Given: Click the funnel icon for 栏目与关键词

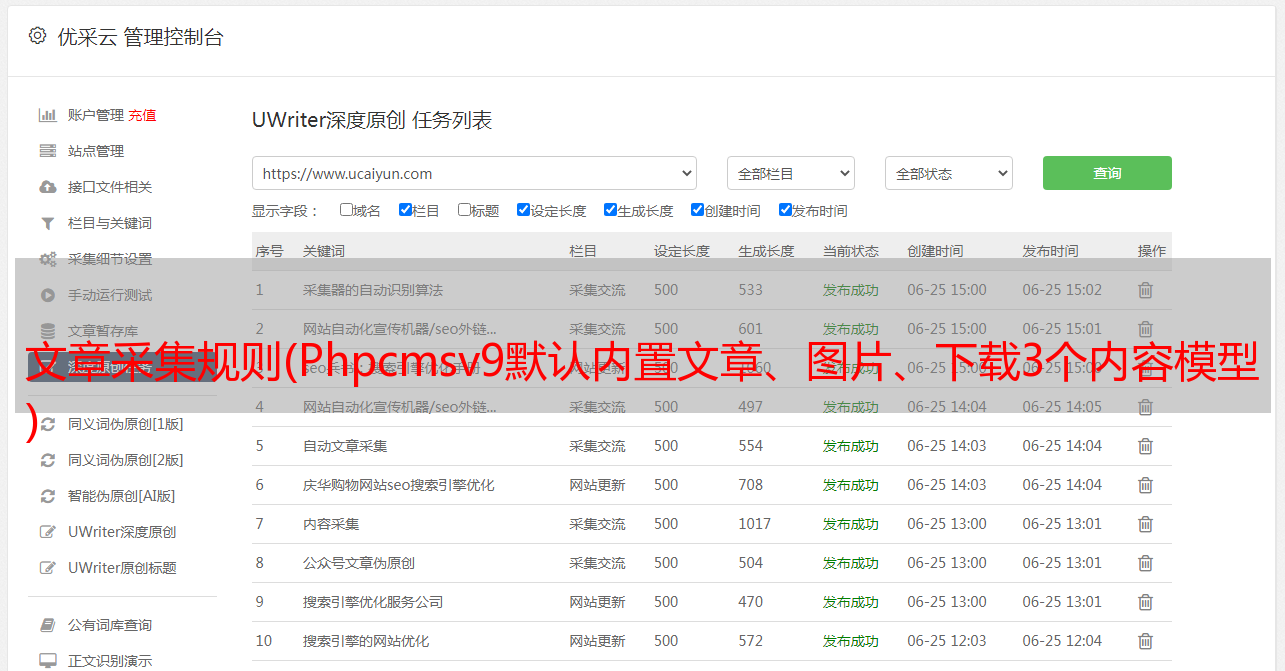Looking at the screenshot, I should pos(47,223).
